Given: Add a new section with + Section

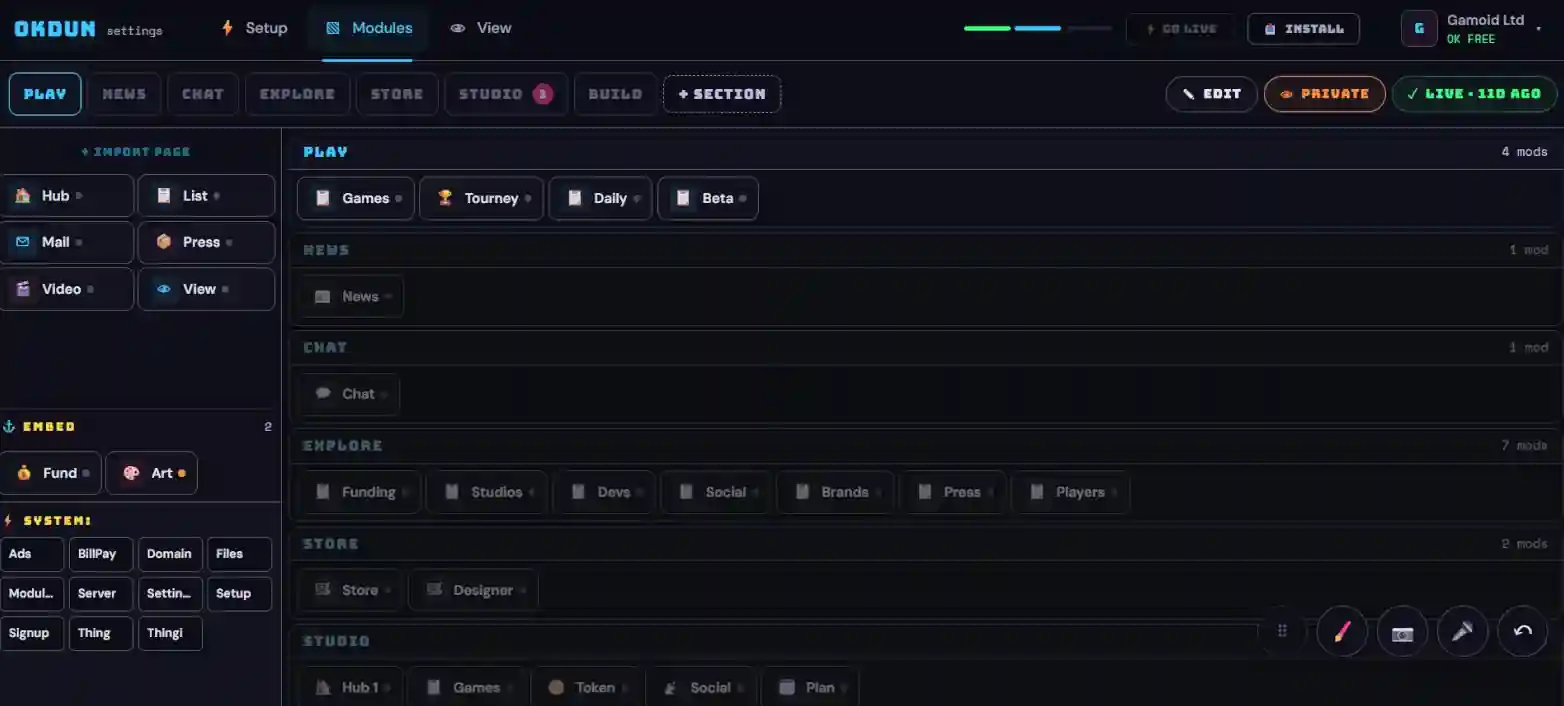Looking at the screenshot, I should 722,94.
